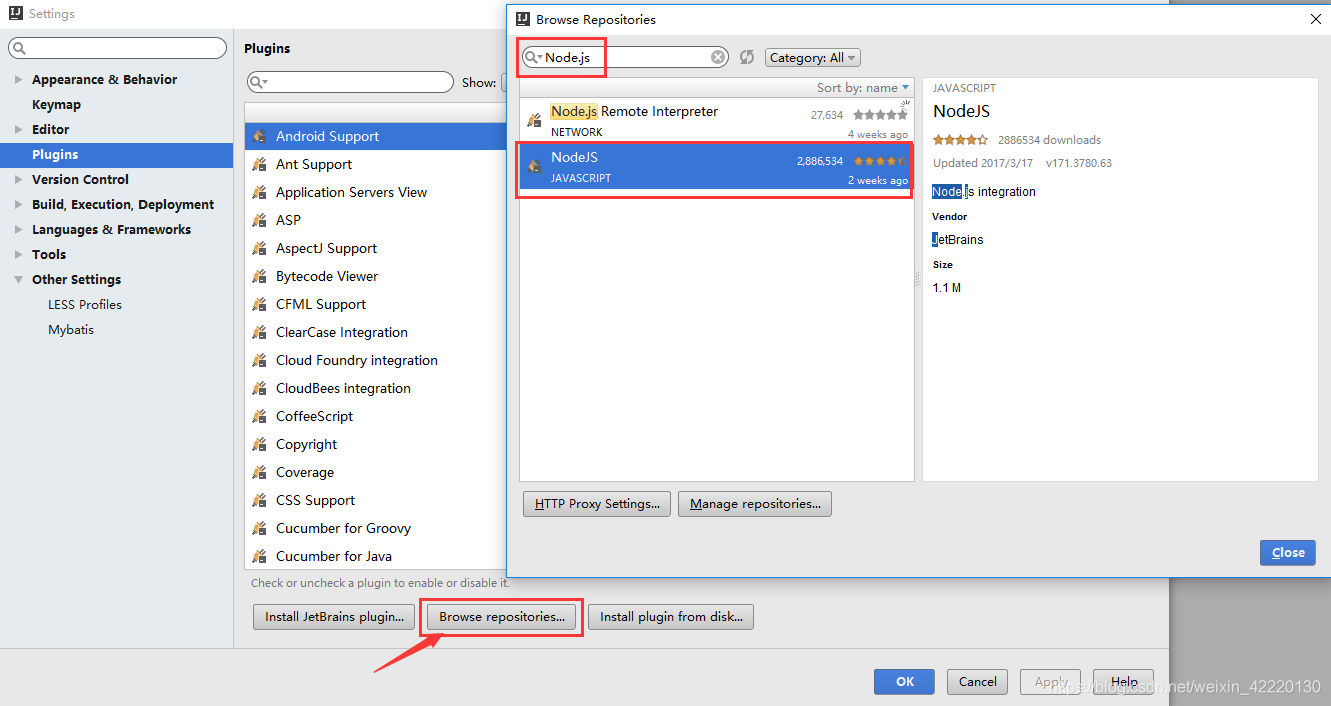Select Android Support plugin row
This screenshot has height=706, width=1331.
(x=376, y=136)
